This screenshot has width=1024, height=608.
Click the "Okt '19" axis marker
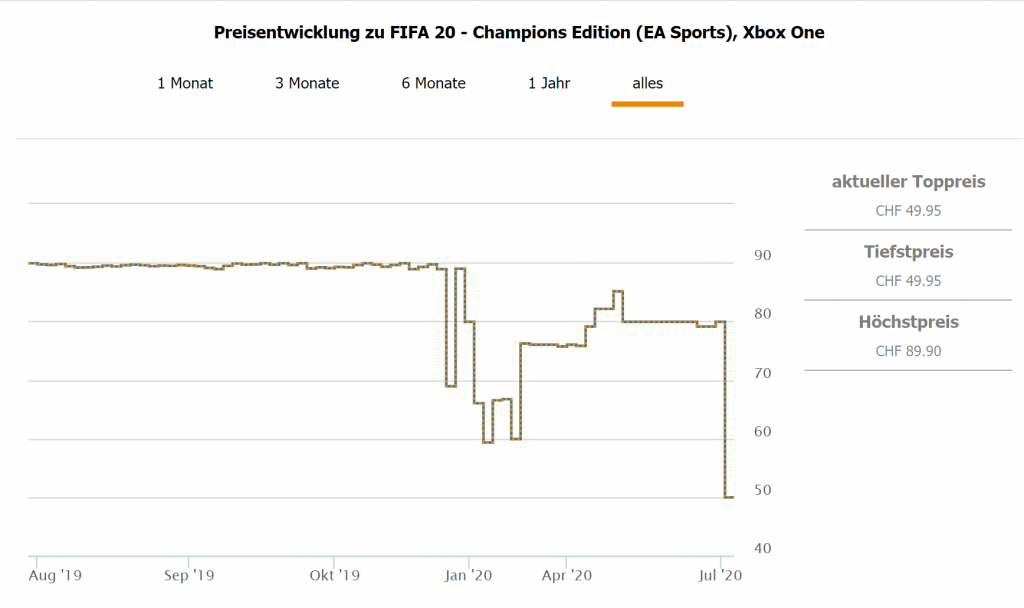coord(334,576)
